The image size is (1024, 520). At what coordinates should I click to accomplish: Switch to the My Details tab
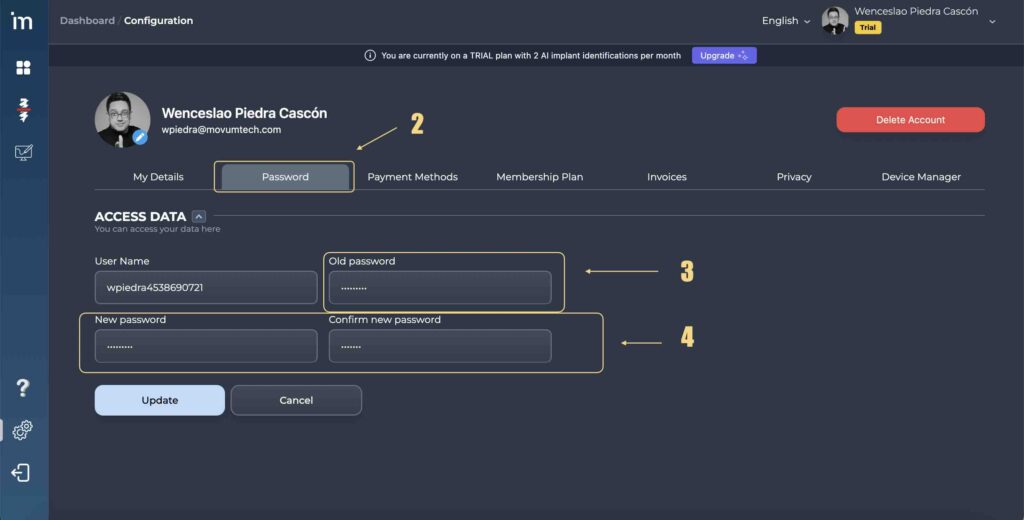pyautogui.click(x=158, y=177)
